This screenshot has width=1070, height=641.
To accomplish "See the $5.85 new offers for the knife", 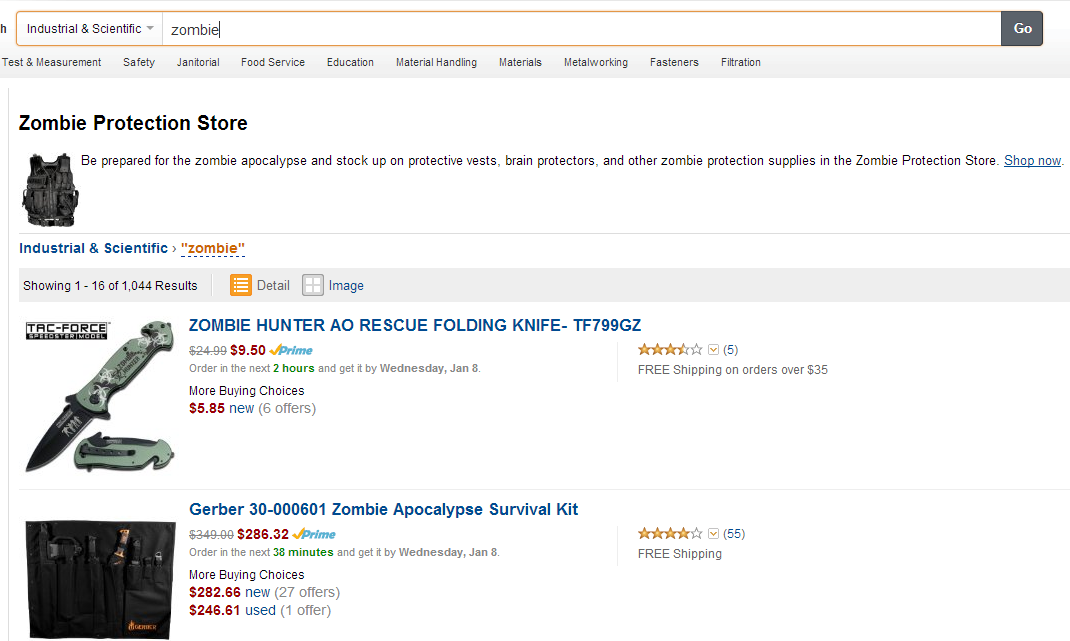I will pos(252,408).
